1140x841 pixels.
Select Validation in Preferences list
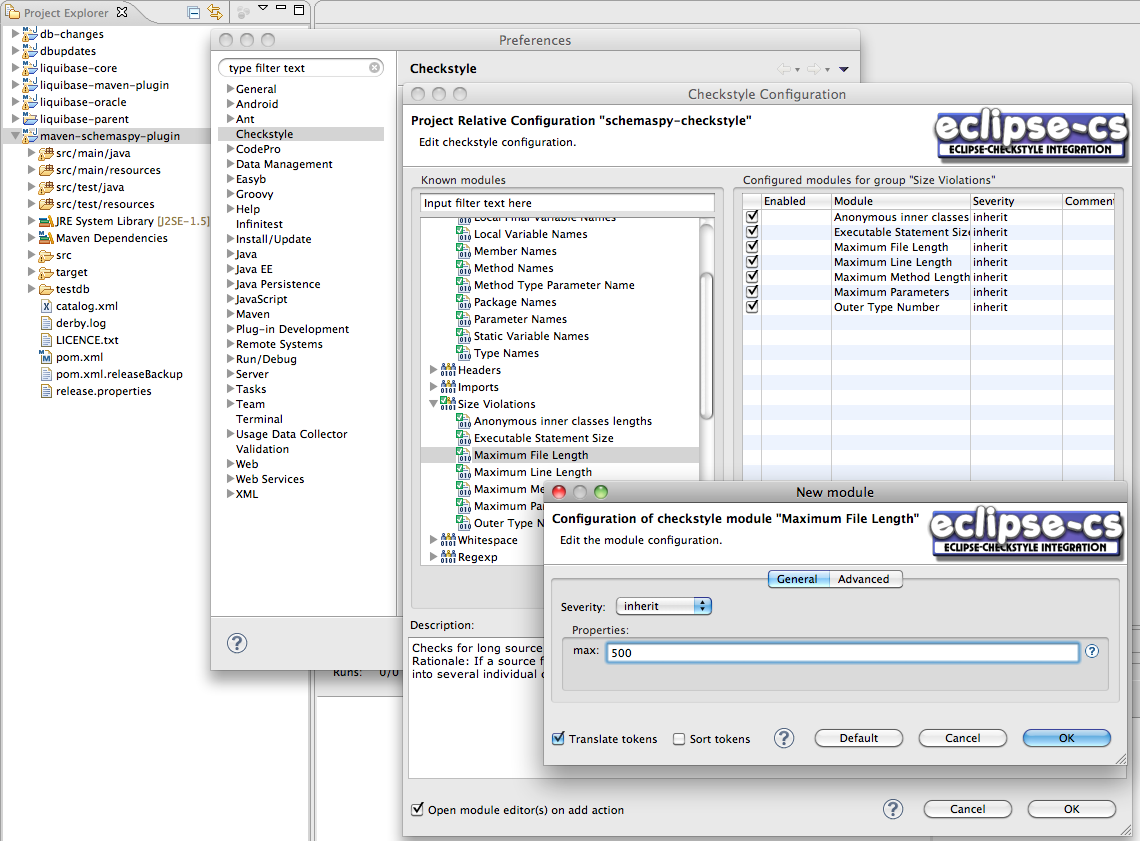[262, 449]
